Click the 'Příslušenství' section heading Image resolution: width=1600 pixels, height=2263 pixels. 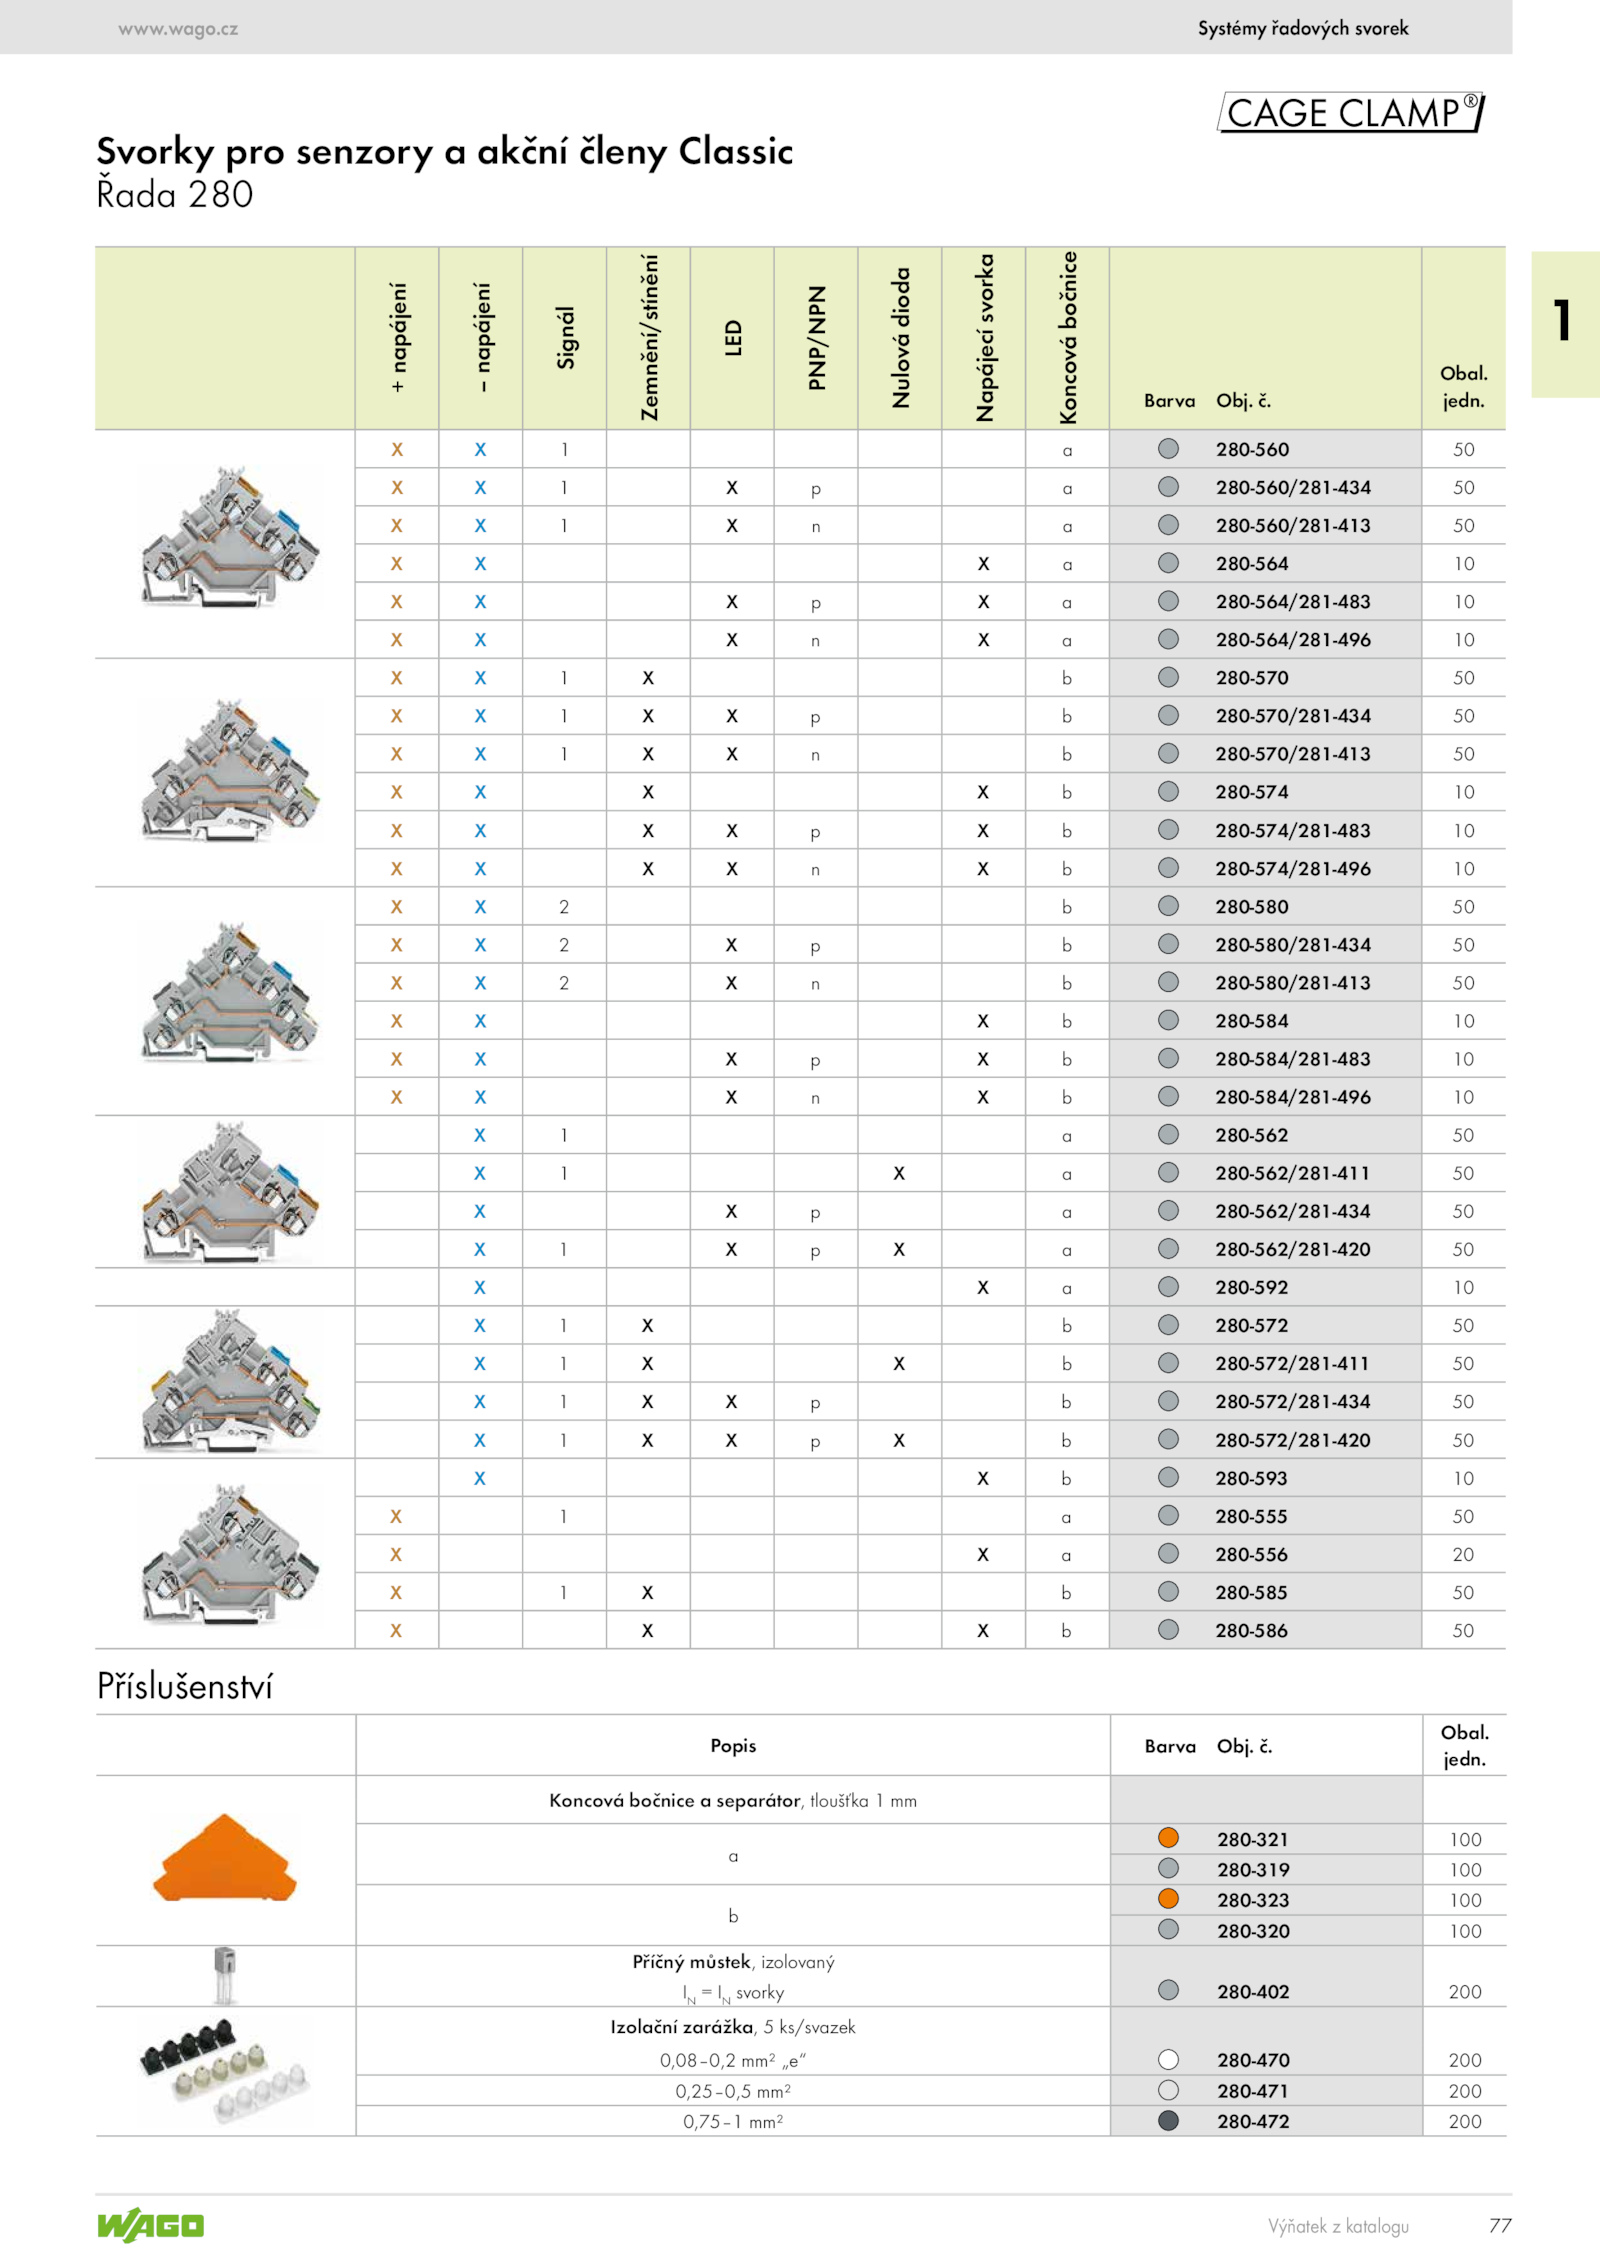point(185,1687)
